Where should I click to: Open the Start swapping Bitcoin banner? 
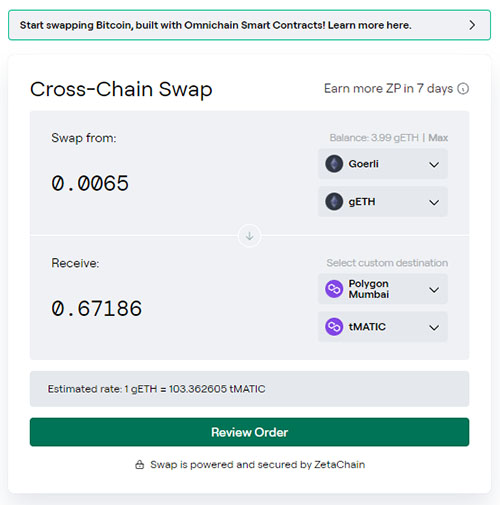[249, 25]
